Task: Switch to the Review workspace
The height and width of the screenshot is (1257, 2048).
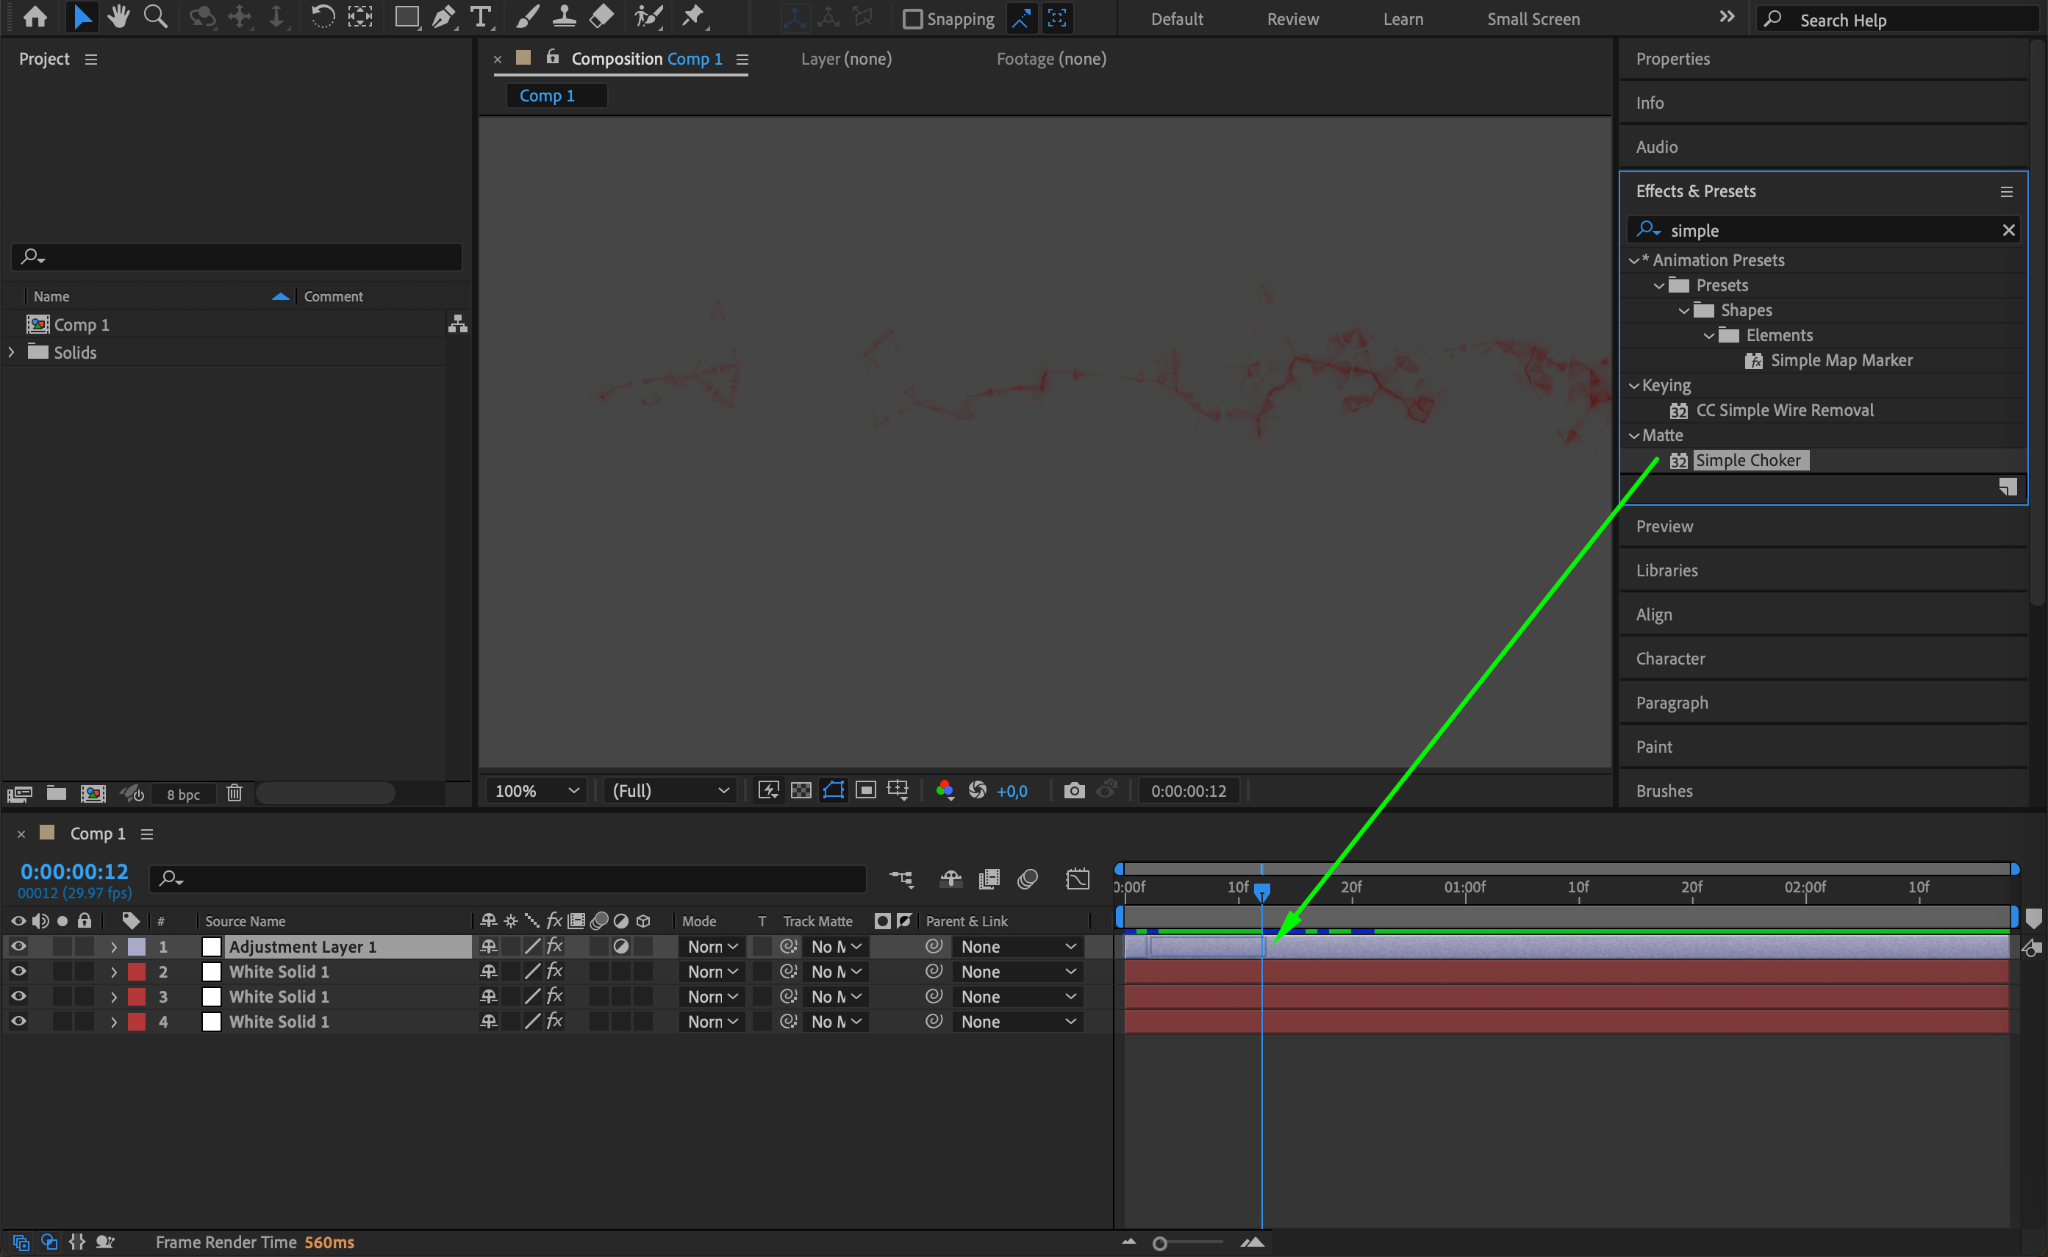Action: [1292, 19]
